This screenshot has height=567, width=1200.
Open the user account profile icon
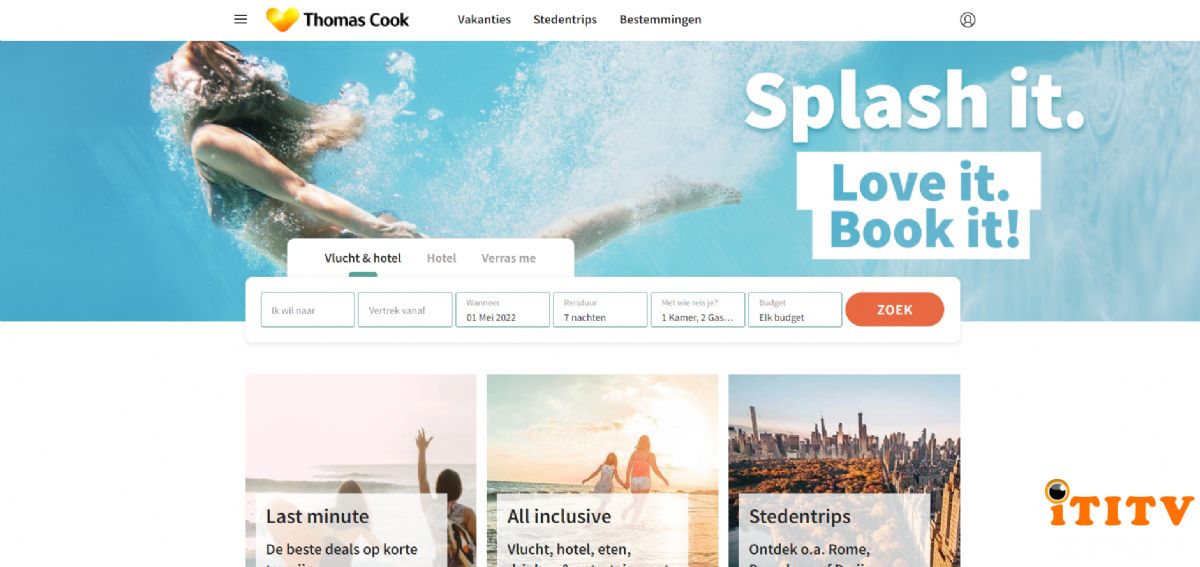click(x=967, y=19)
